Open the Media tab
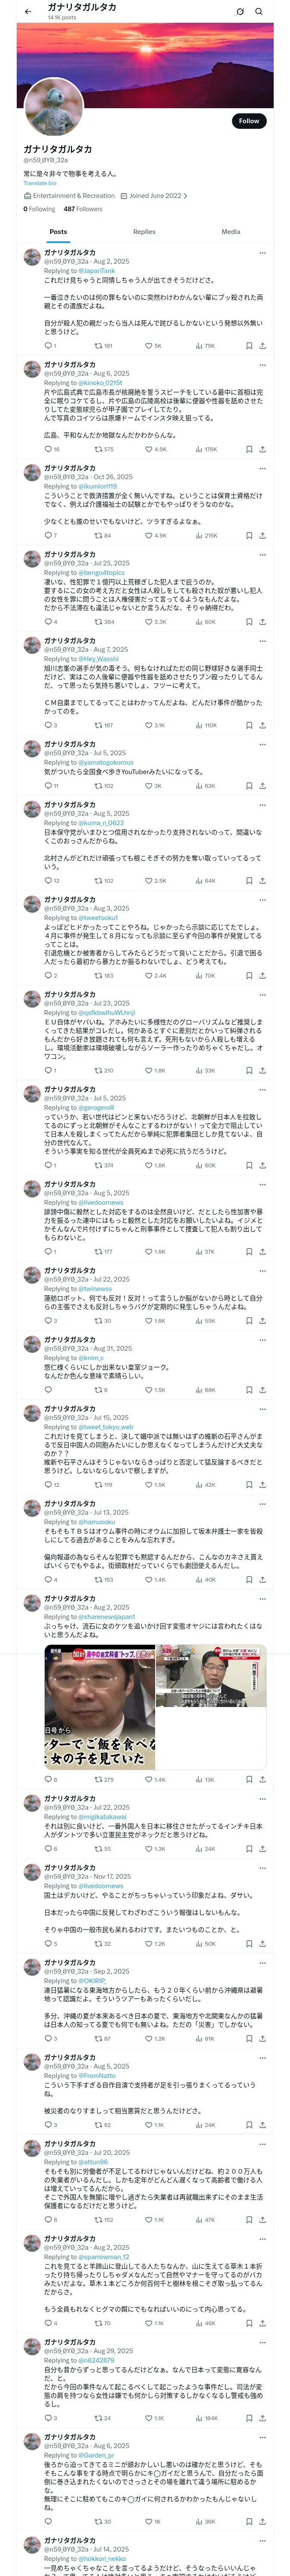290x2576 pixels. tap(231, 232)
